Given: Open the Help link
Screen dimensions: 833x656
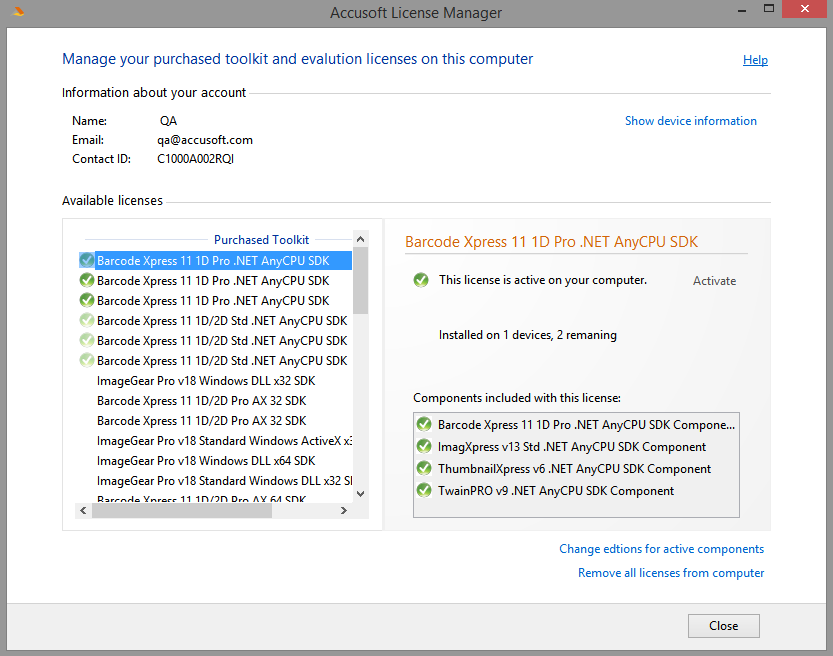Looking at the screenshot, I should [755, 60].
